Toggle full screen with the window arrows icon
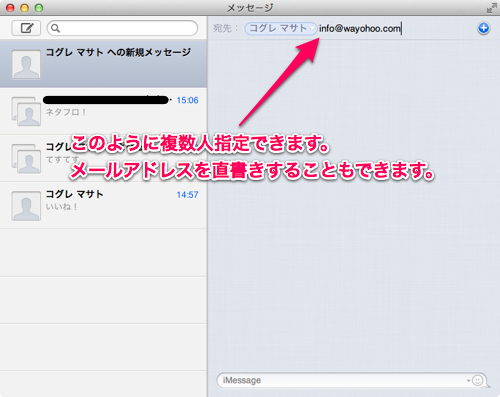500x397 pixels. [x=491, y=8]
